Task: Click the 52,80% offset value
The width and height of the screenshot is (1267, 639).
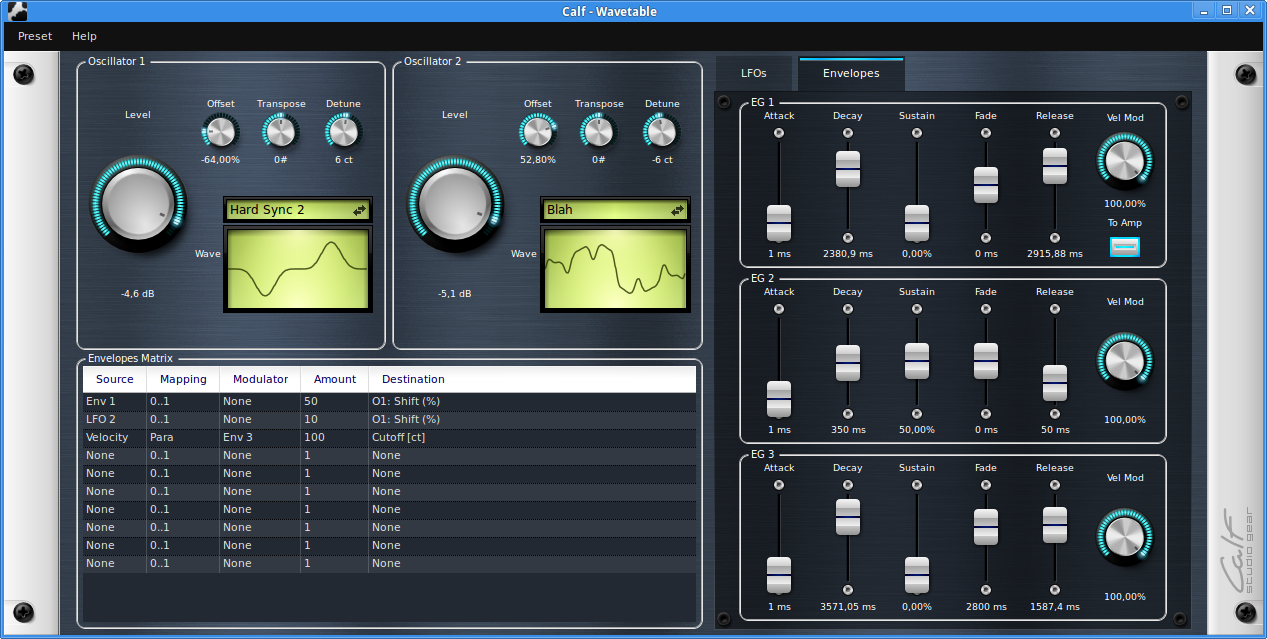Action: tap(538, 160)
